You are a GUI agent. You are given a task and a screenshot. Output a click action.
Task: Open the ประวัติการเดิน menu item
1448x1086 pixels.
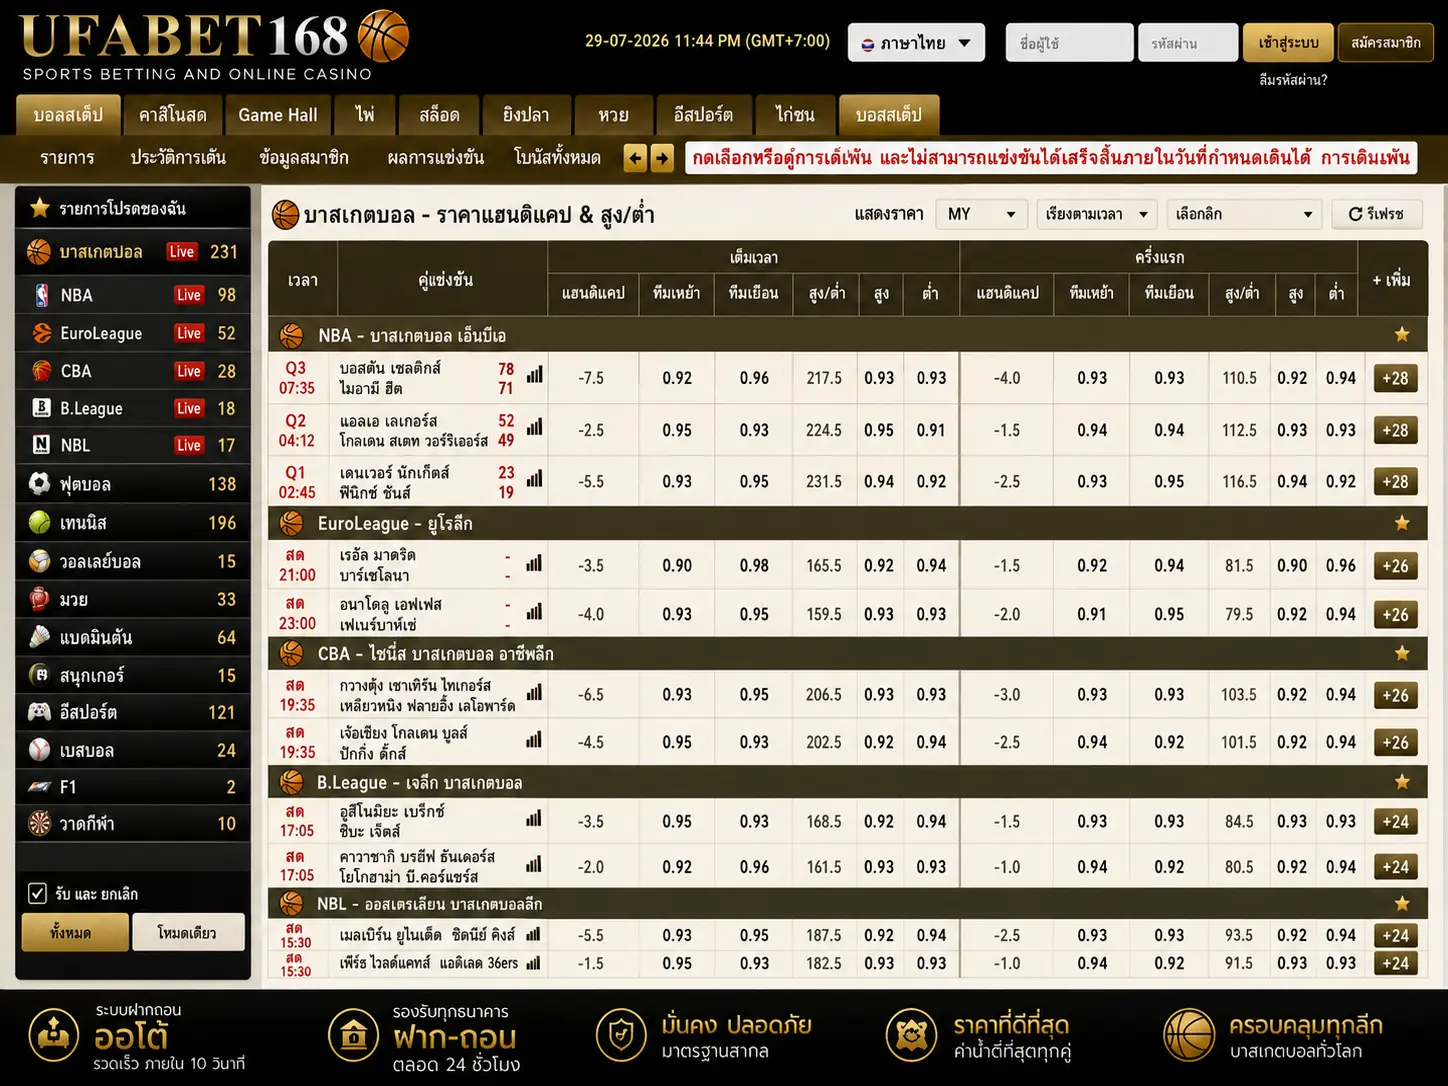178,158
